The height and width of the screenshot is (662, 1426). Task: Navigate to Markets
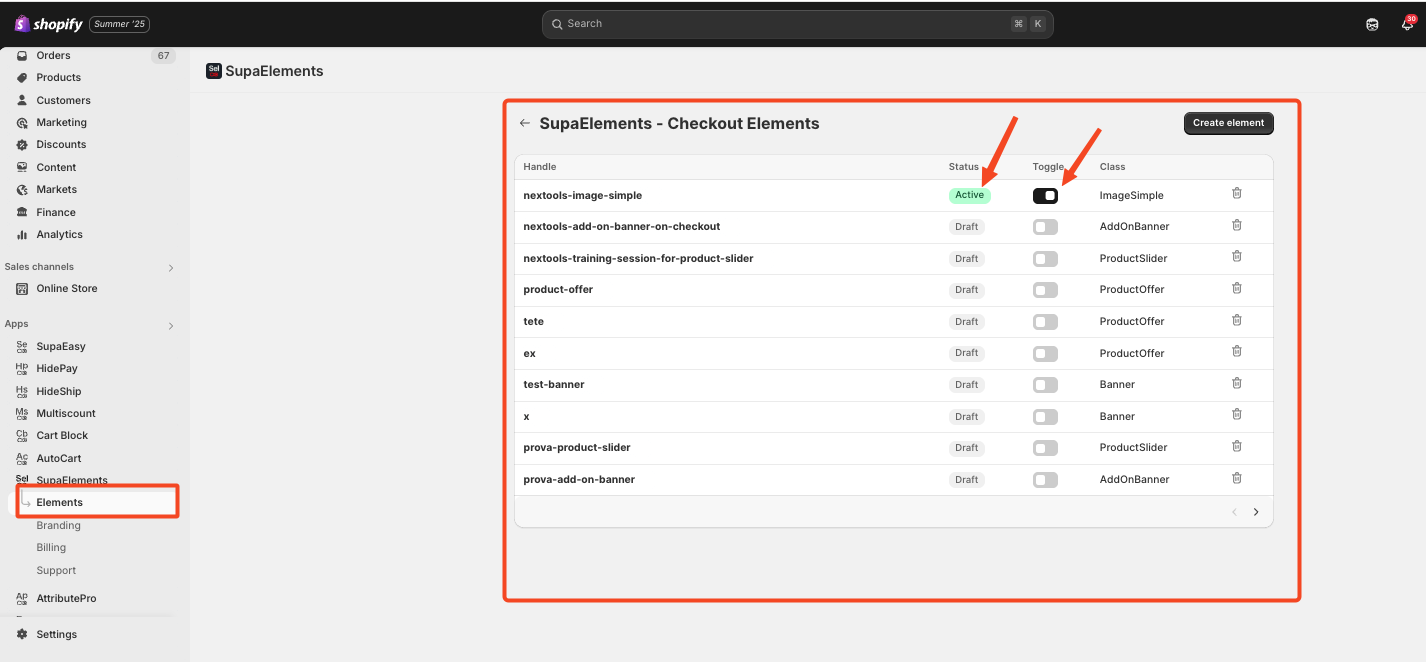click(x=56, y=189)
